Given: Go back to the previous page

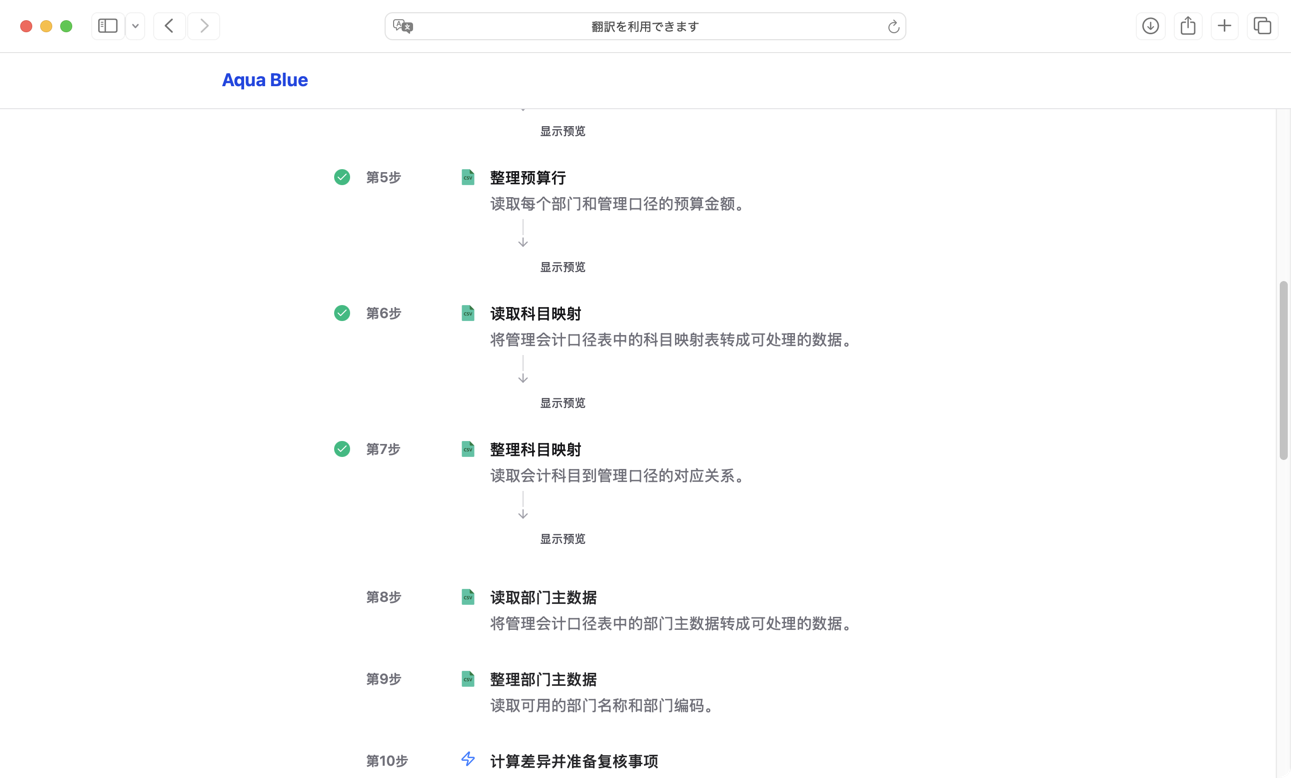Looking at the screenshot, I should point(169,26).
